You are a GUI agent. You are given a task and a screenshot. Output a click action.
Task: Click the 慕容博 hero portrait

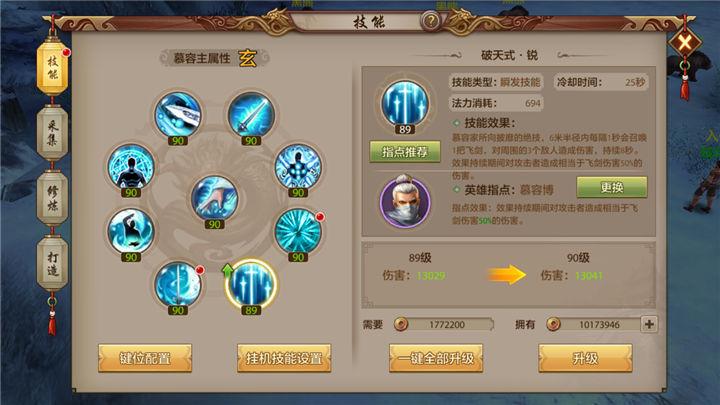(405, 201)
